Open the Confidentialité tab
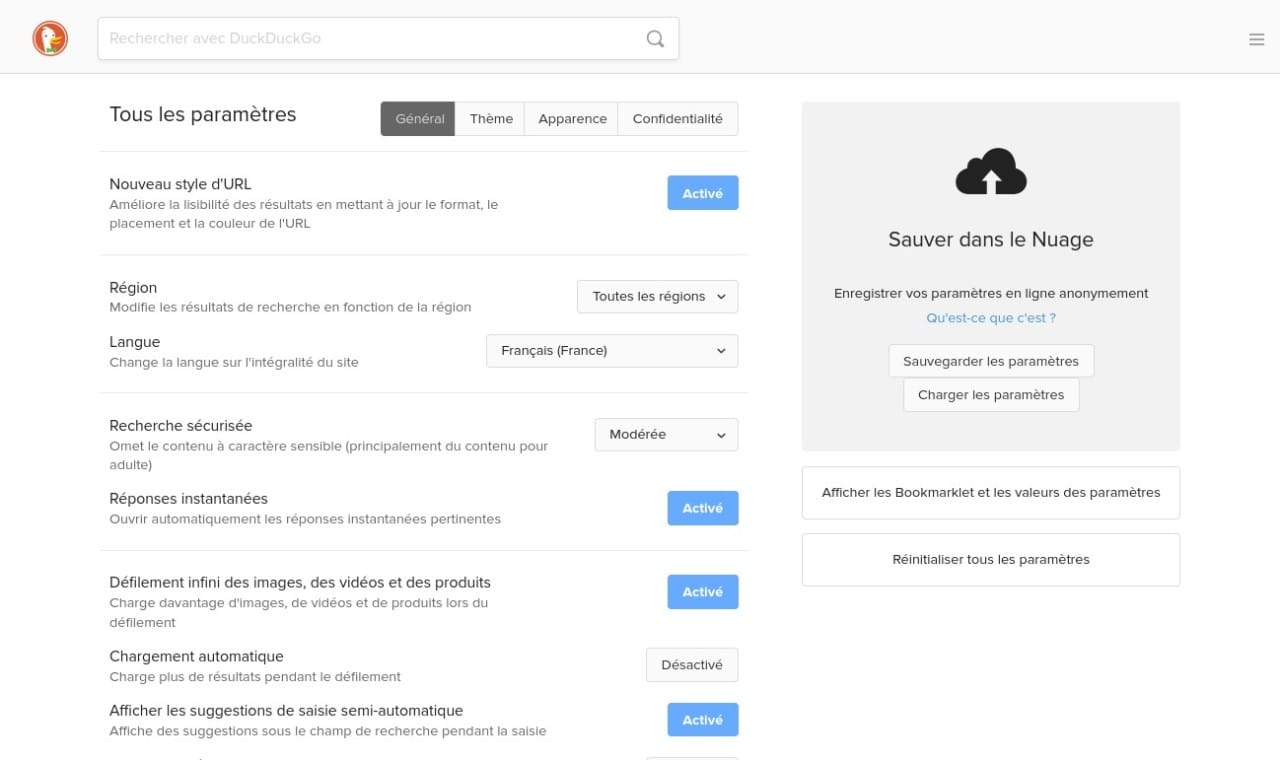The image size is (1280, 760). [x=678, y=118]
